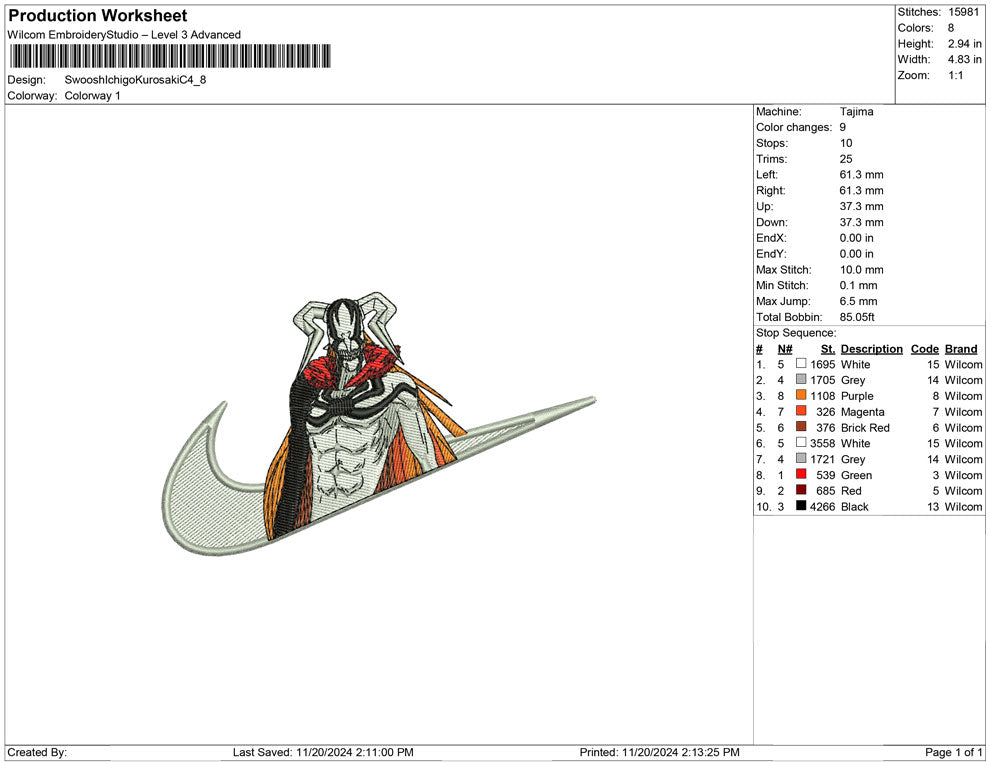This screenshot has height=762, width=990.
Task: Select the dark red swatch for 685
Action: [801, 491]
